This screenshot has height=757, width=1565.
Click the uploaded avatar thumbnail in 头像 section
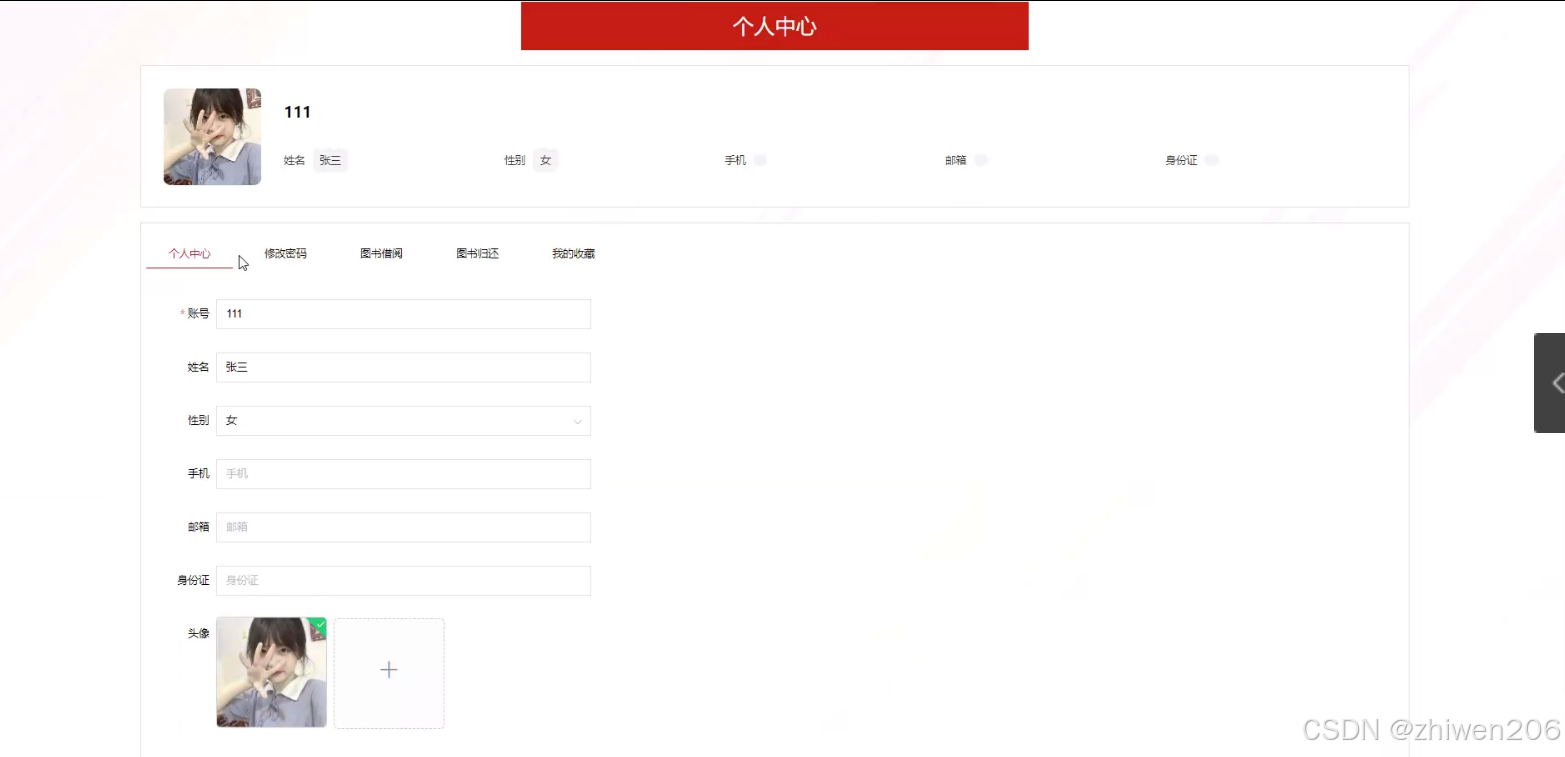pyautogui.click(x=270, y=672)
